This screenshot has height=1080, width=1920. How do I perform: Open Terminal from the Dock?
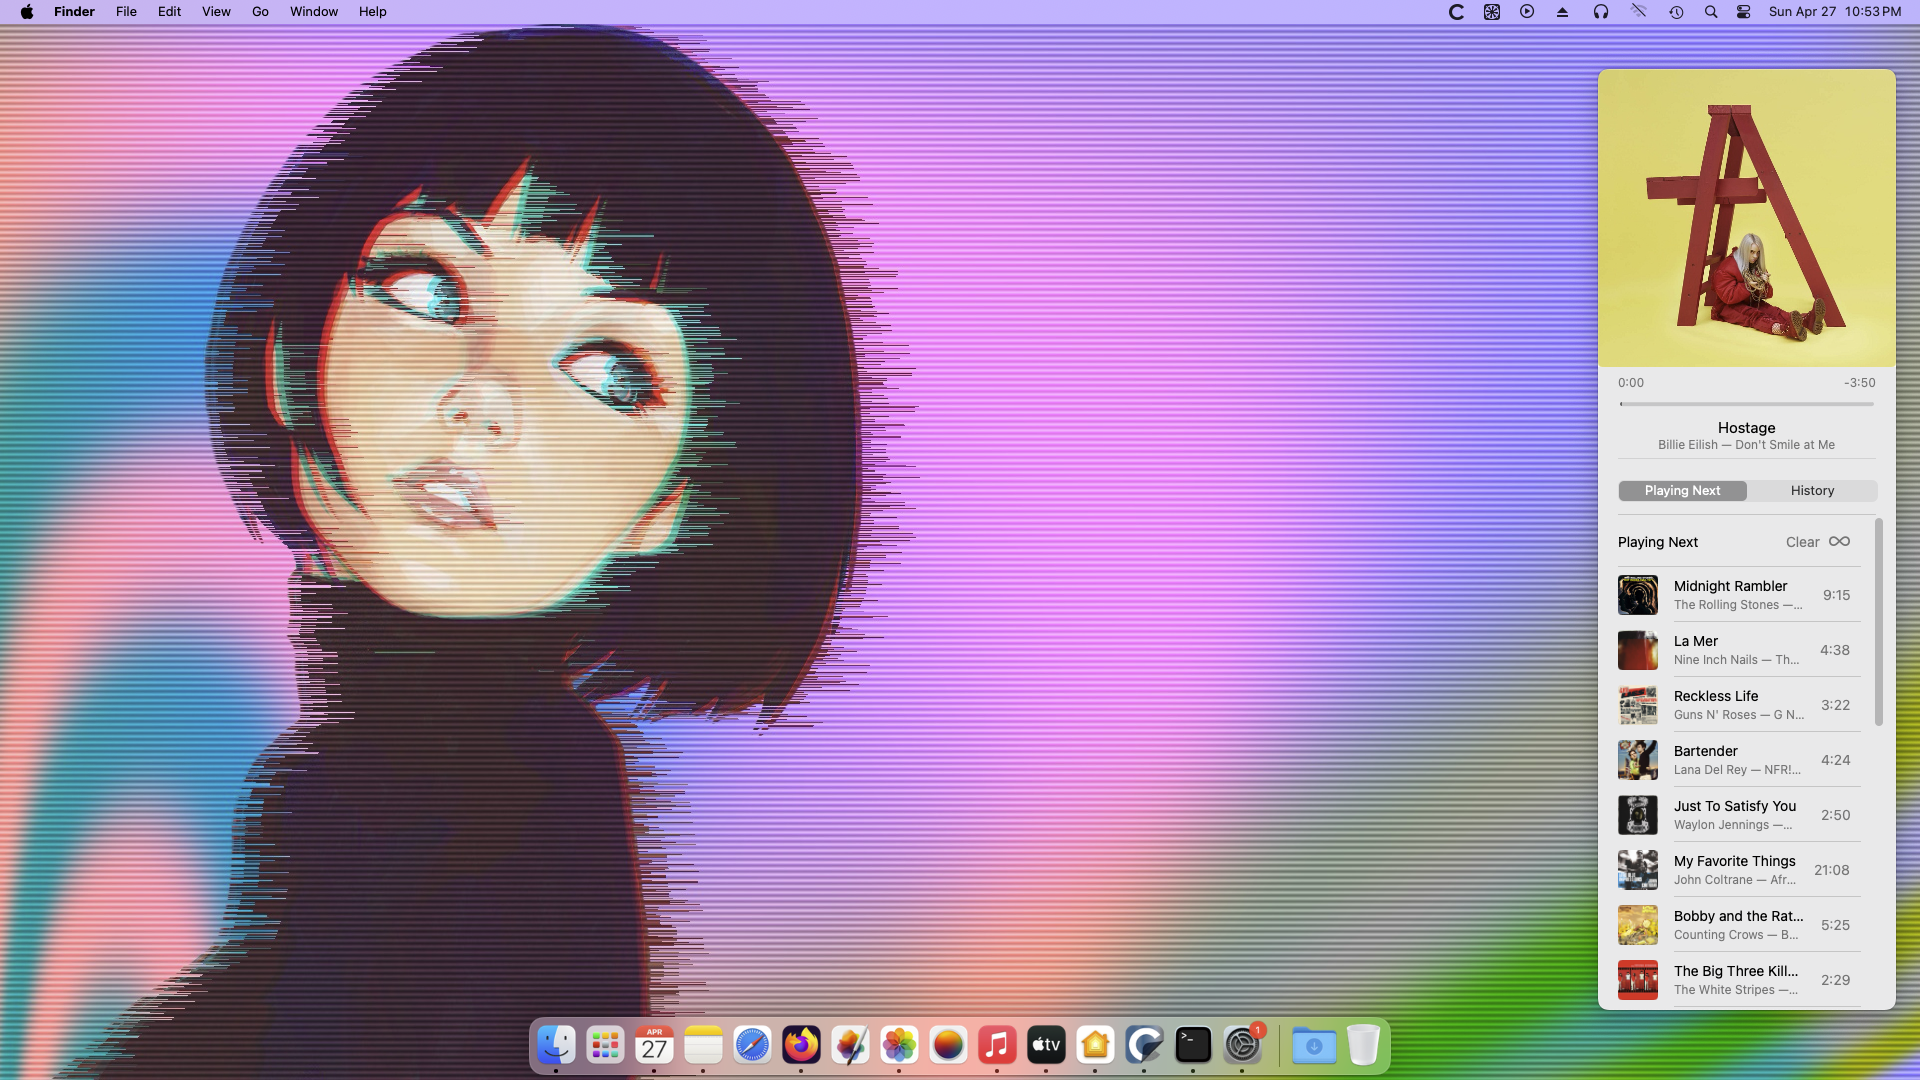tap(1193, 1046)
